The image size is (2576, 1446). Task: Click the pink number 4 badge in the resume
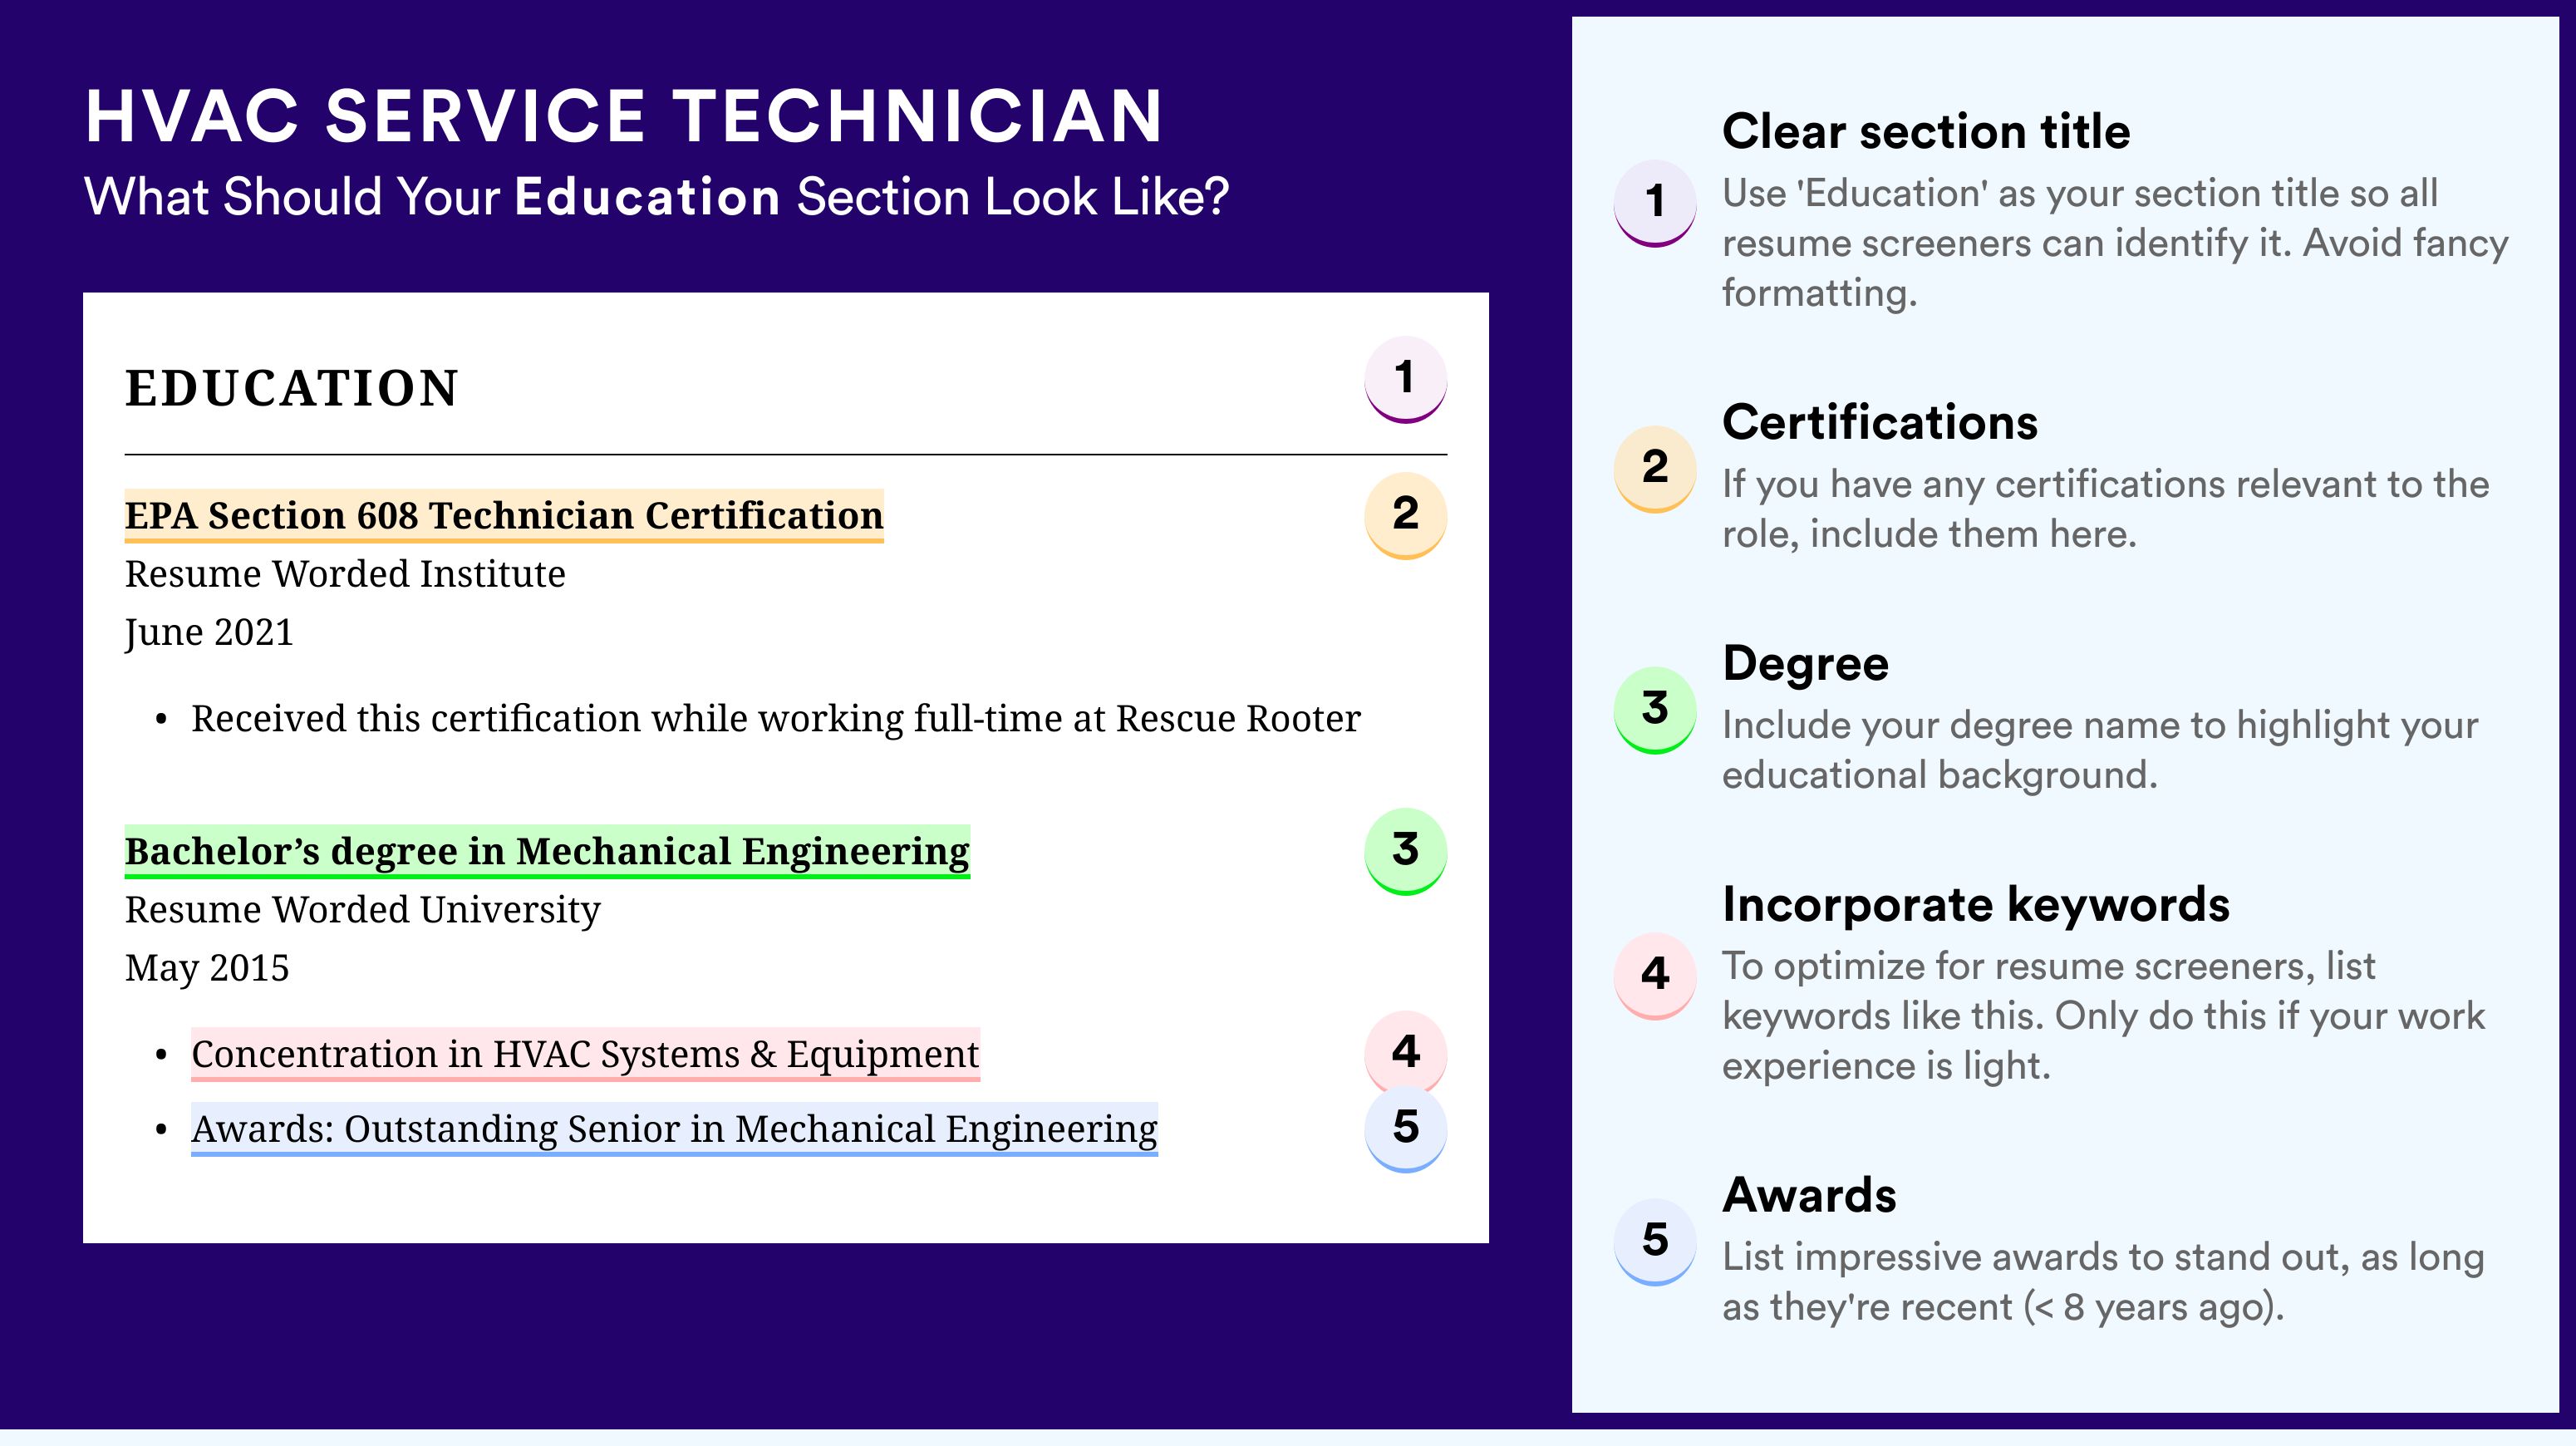[x=1405, y=1051]
